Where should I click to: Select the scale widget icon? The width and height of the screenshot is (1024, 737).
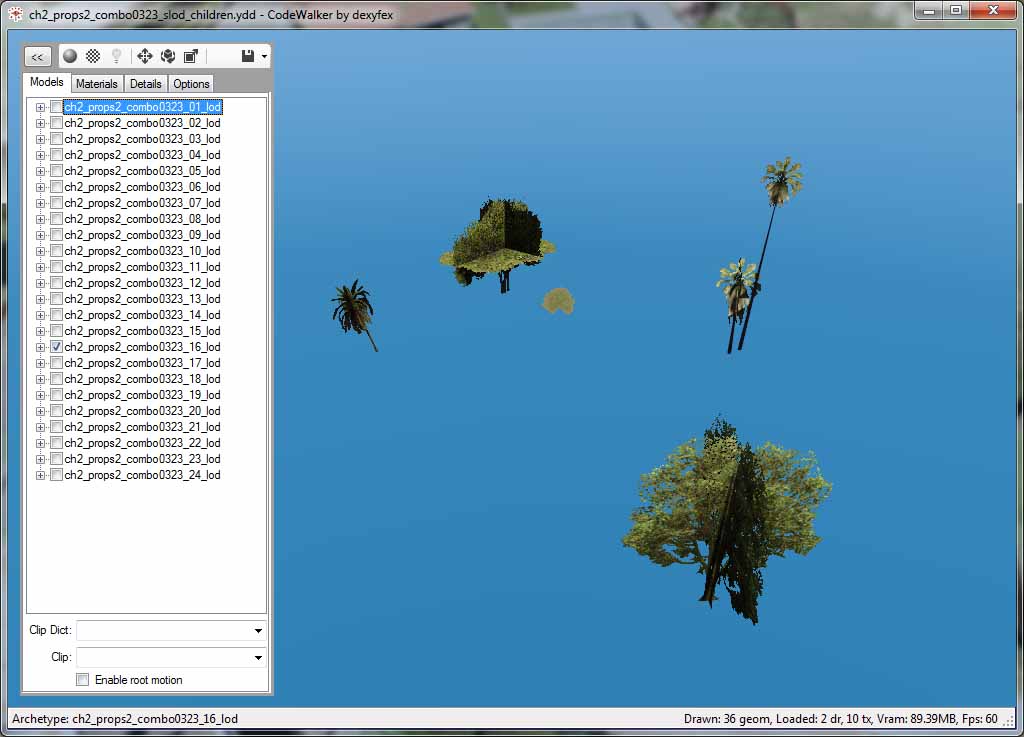coord(191,56)
